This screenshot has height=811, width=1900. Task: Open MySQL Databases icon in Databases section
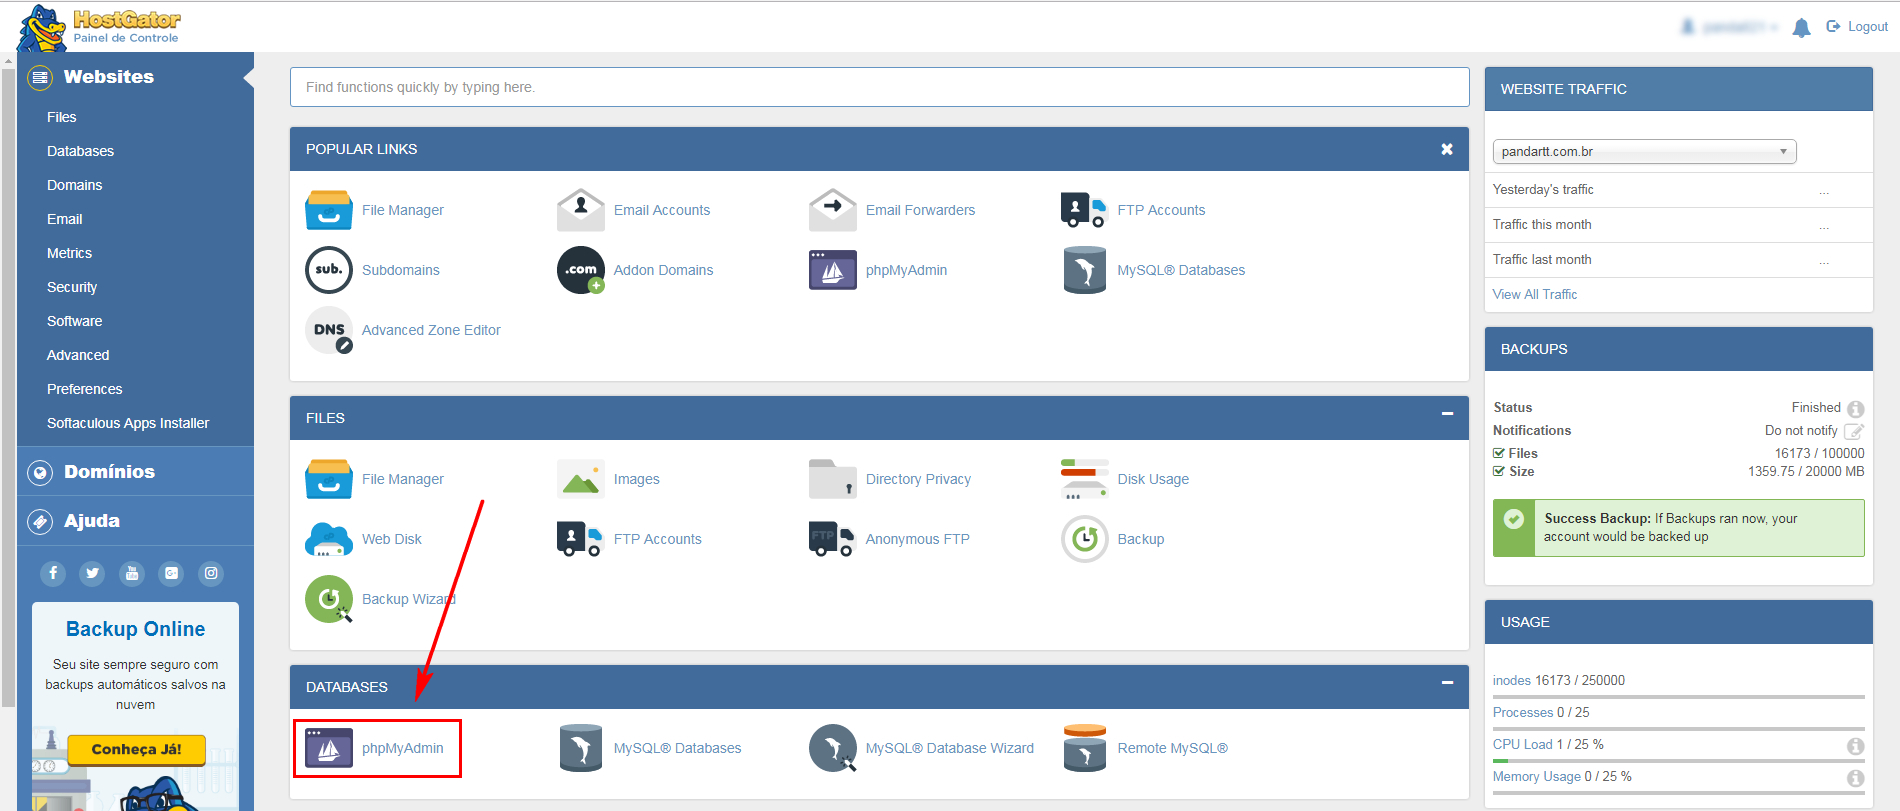coord(581,748)
